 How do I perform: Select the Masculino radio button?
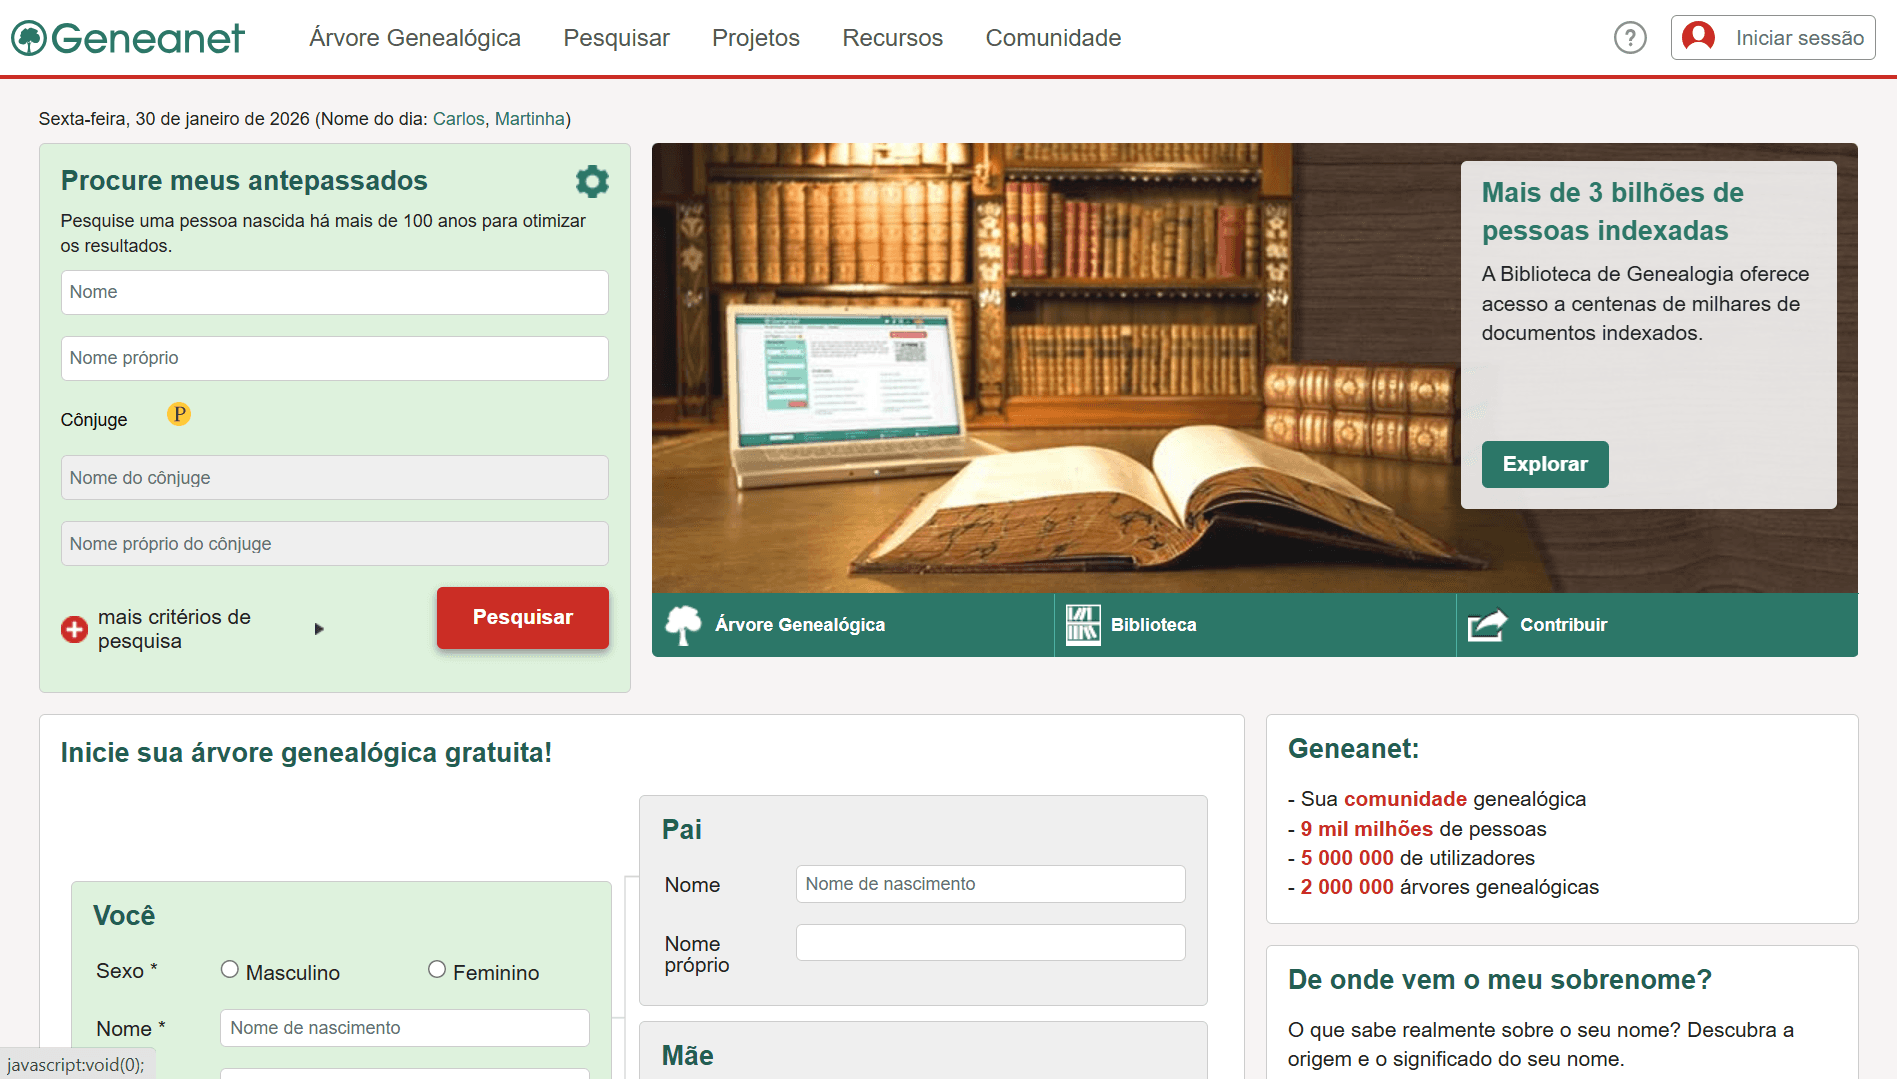point(230,969)
